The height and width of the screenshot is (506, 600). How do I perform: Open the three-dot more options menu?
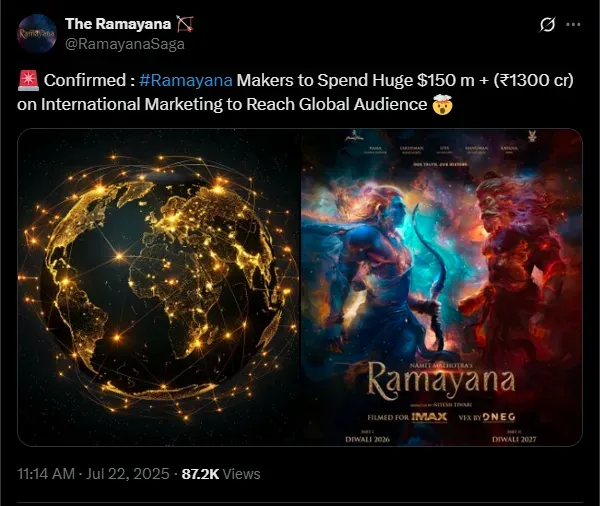(573, 24)
